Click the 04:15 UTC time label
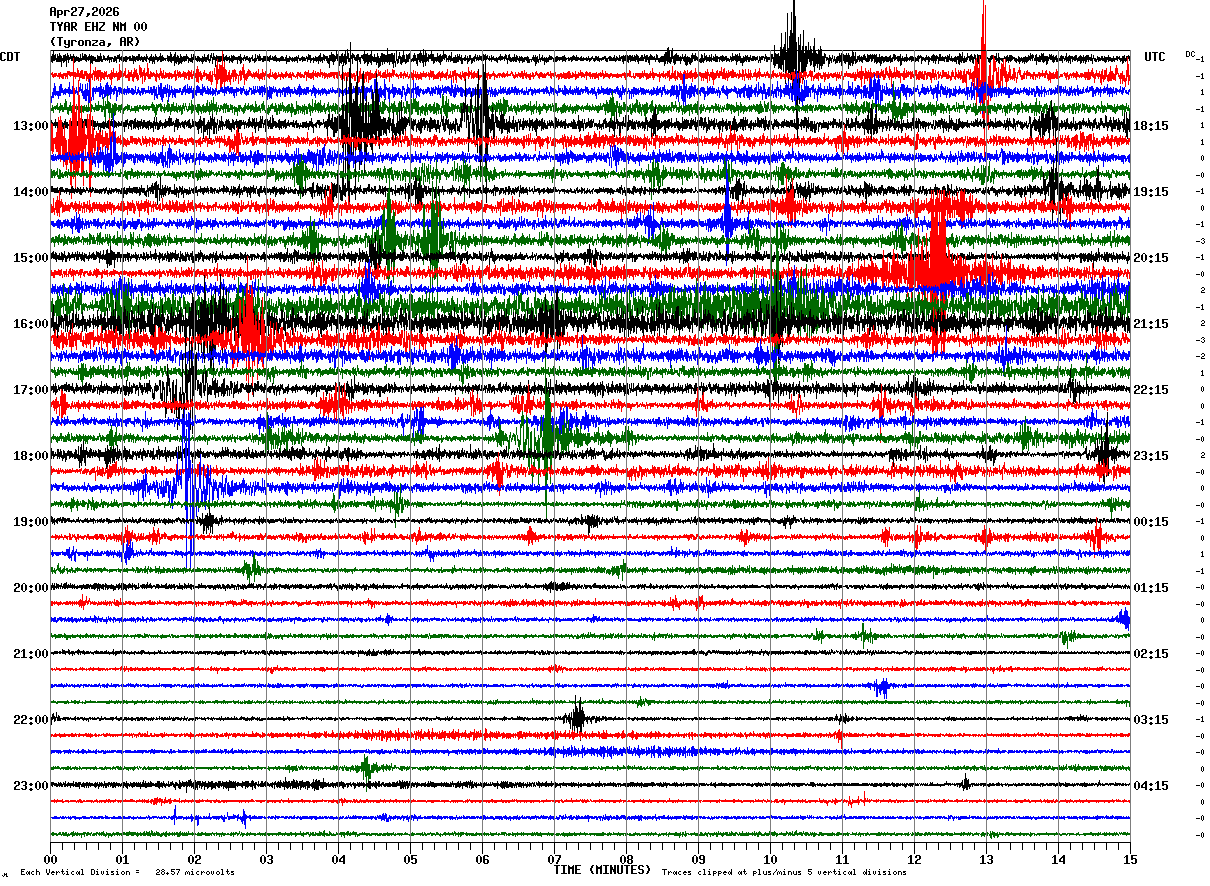The width and height of the screenshot is (1210, 886). 1151,786
